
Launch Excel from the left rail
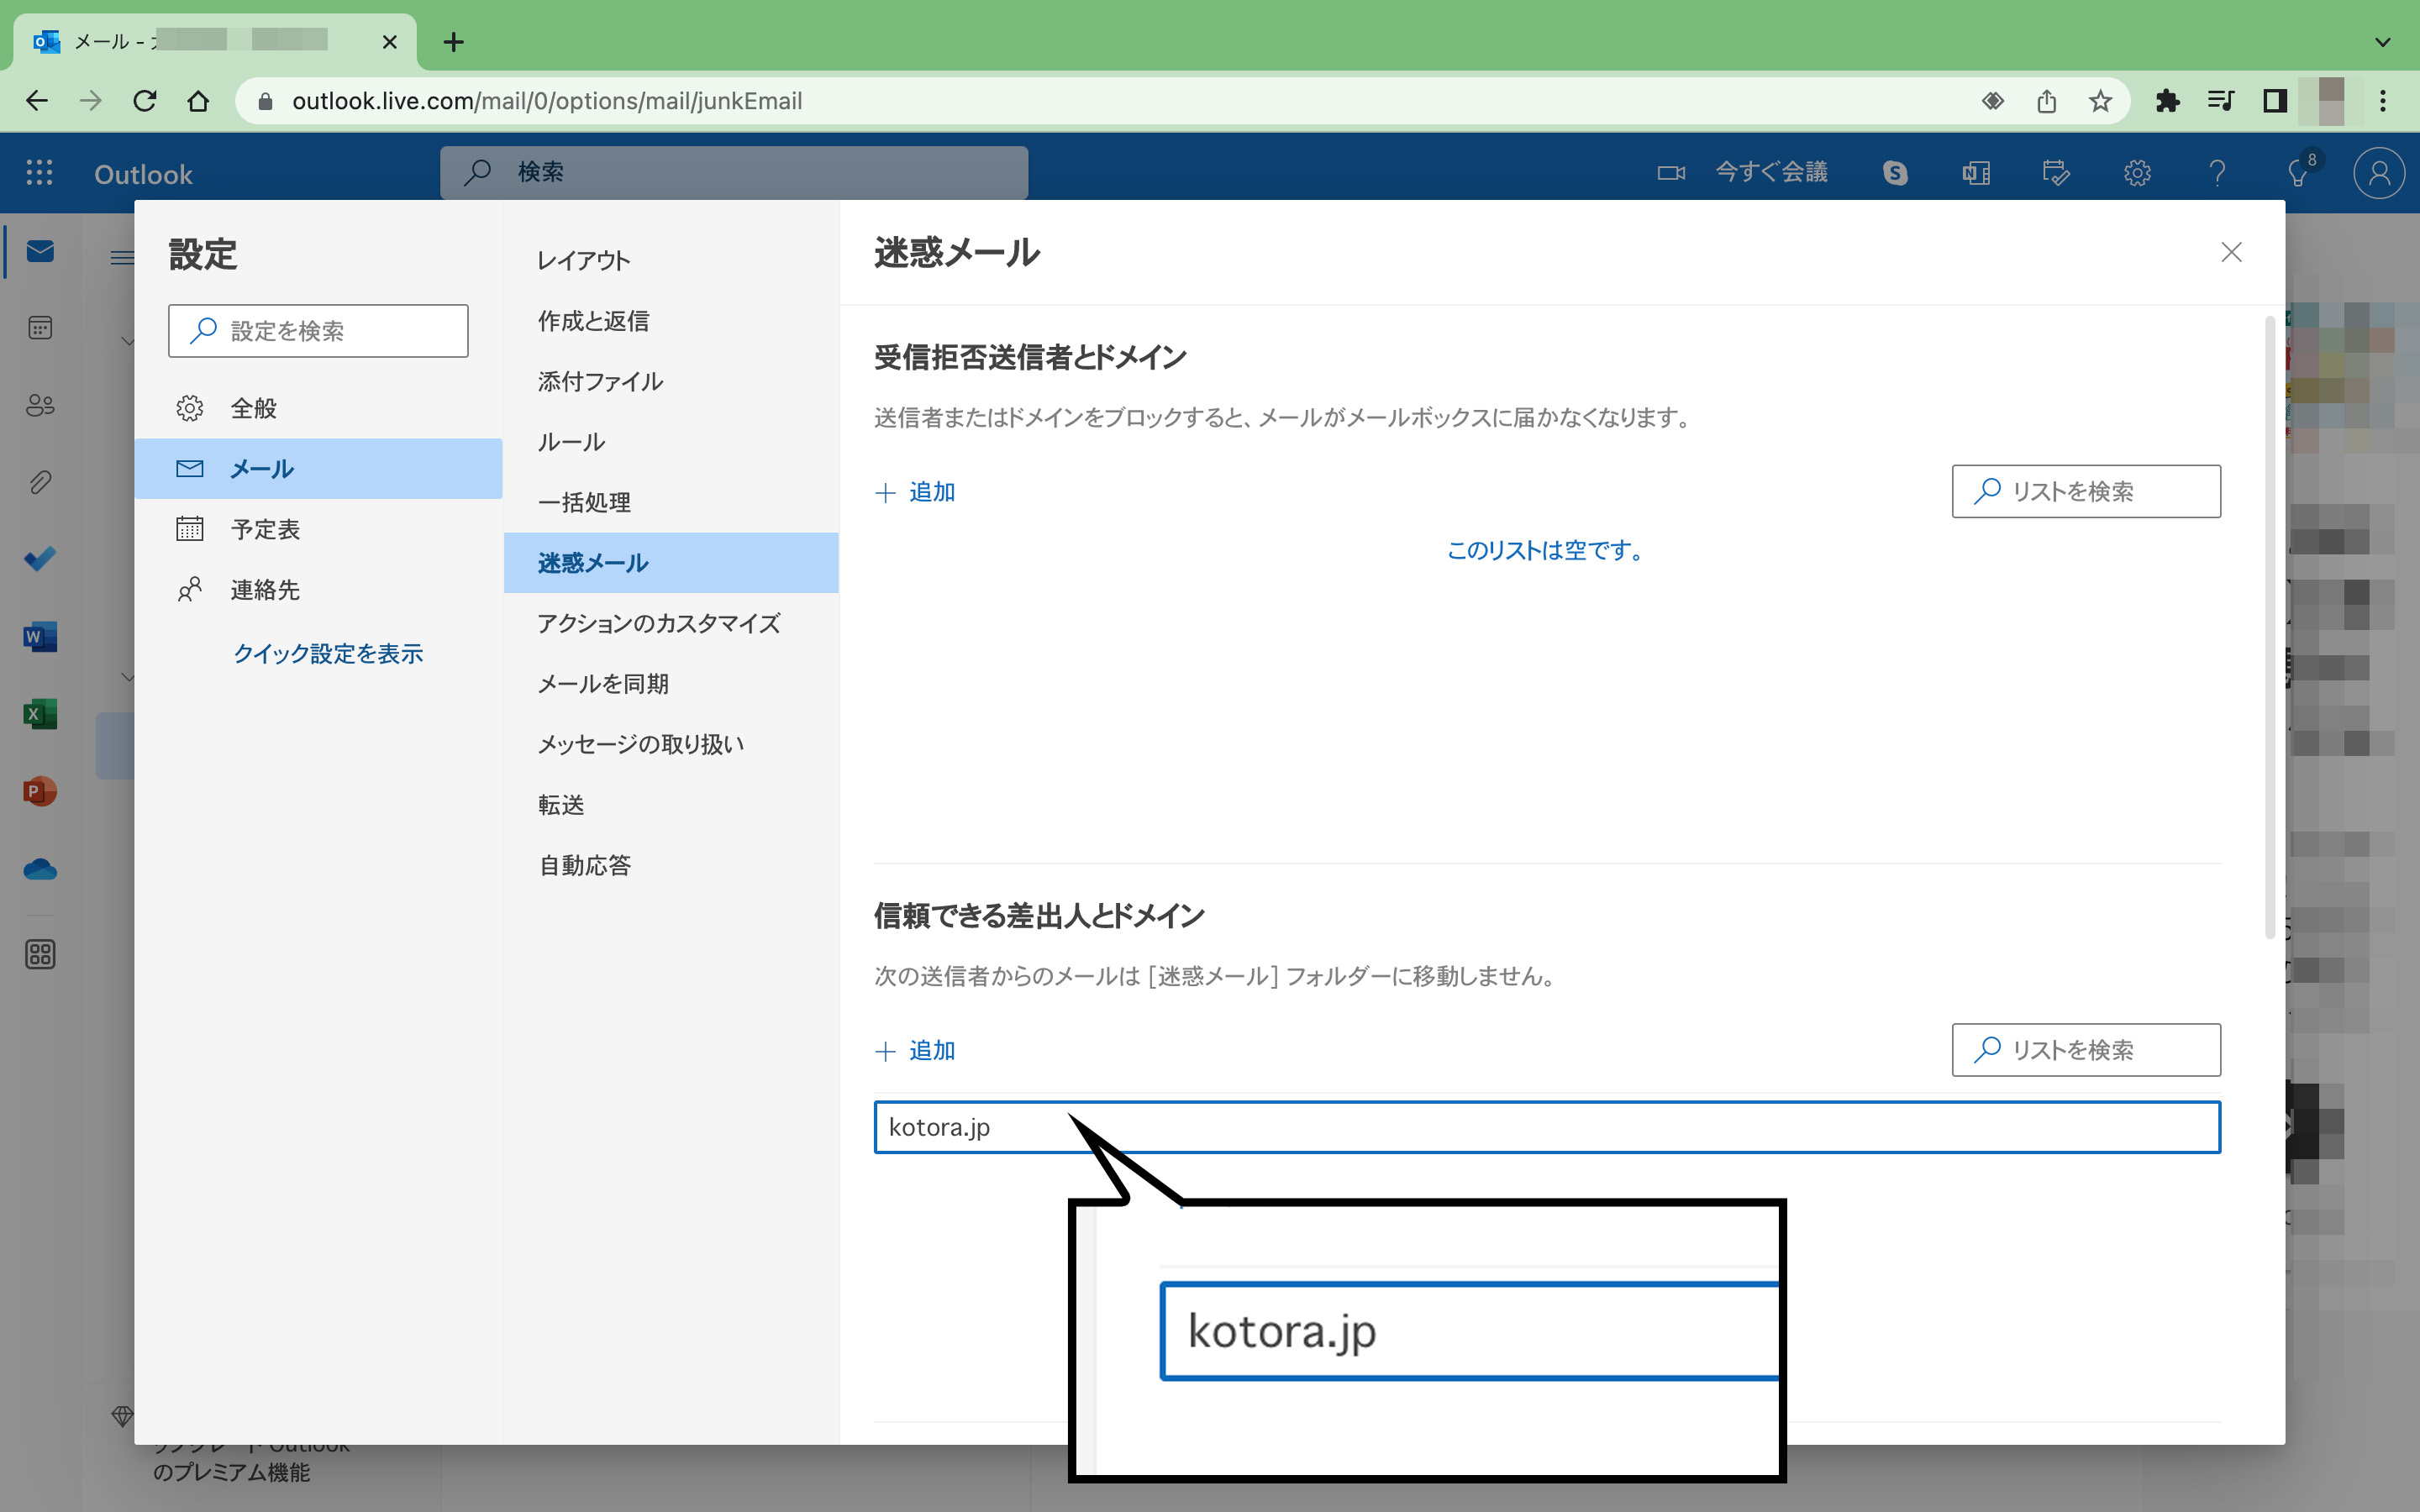[40, 714]
